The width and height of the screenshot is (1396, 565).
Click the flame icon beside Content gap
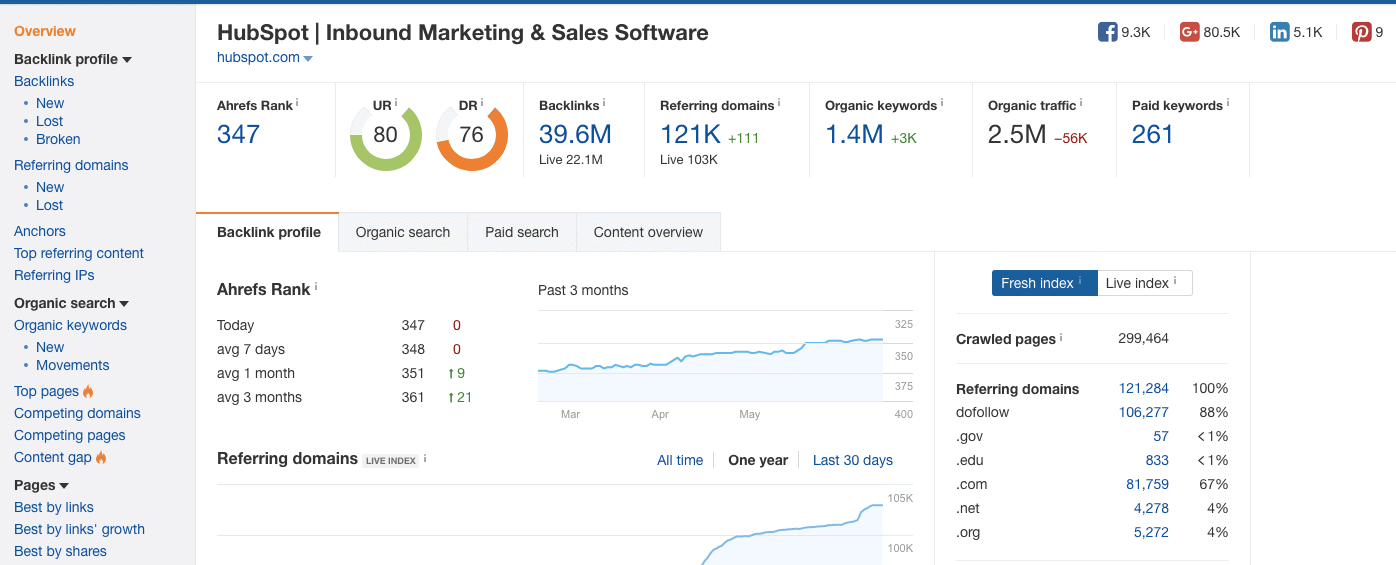101,457
